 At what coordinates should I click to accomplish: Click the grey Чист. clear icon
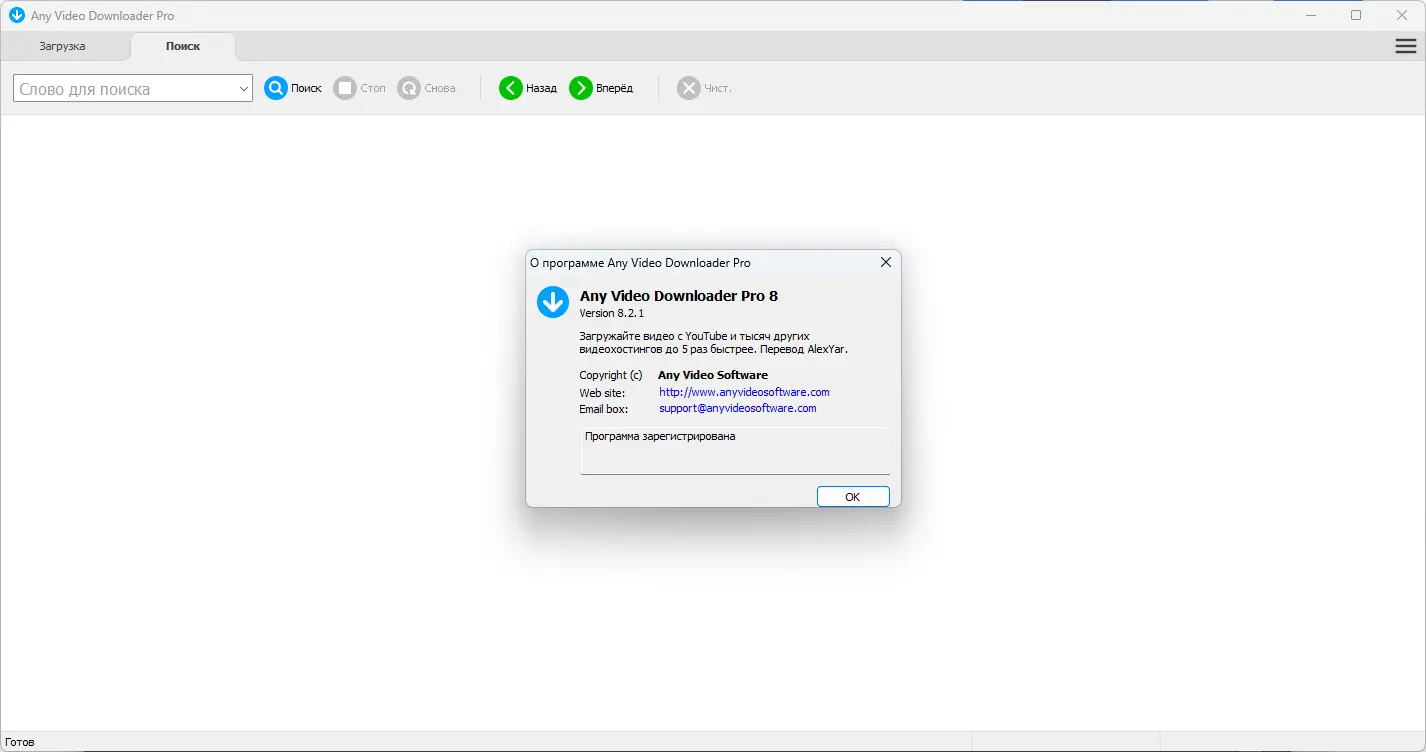689,88
